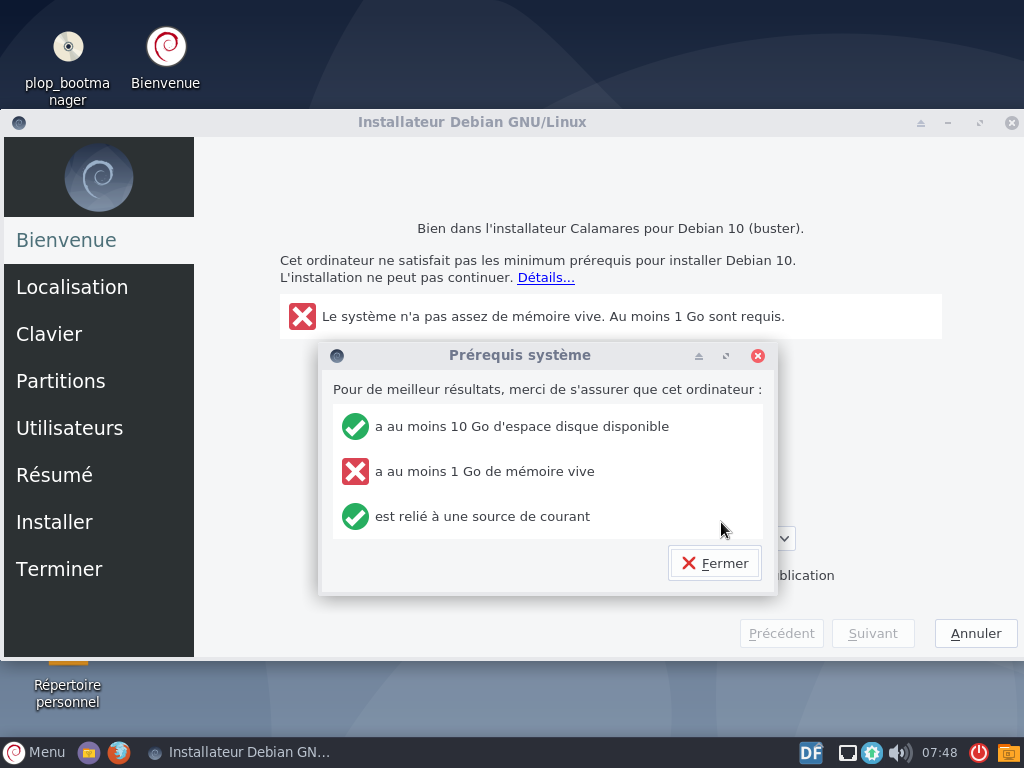Screen dimensions: 1024x768
Task: Click the Suivant button
Action: coord(873,633)
